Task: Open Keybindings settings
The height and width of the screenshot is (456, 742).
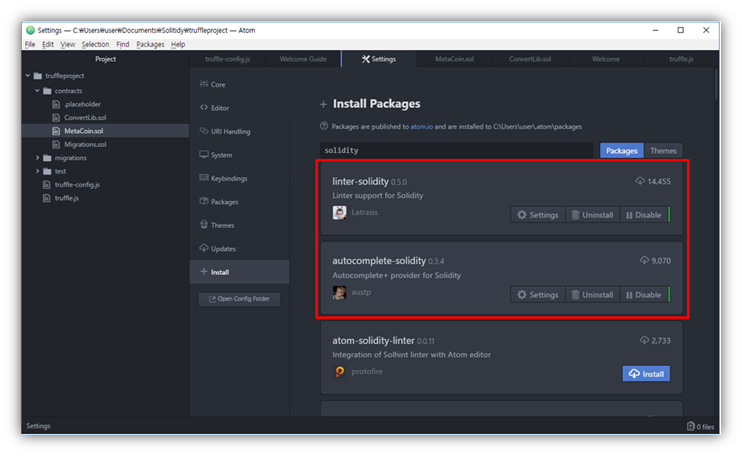Action: pyautogui.click(x=239, y=178)
